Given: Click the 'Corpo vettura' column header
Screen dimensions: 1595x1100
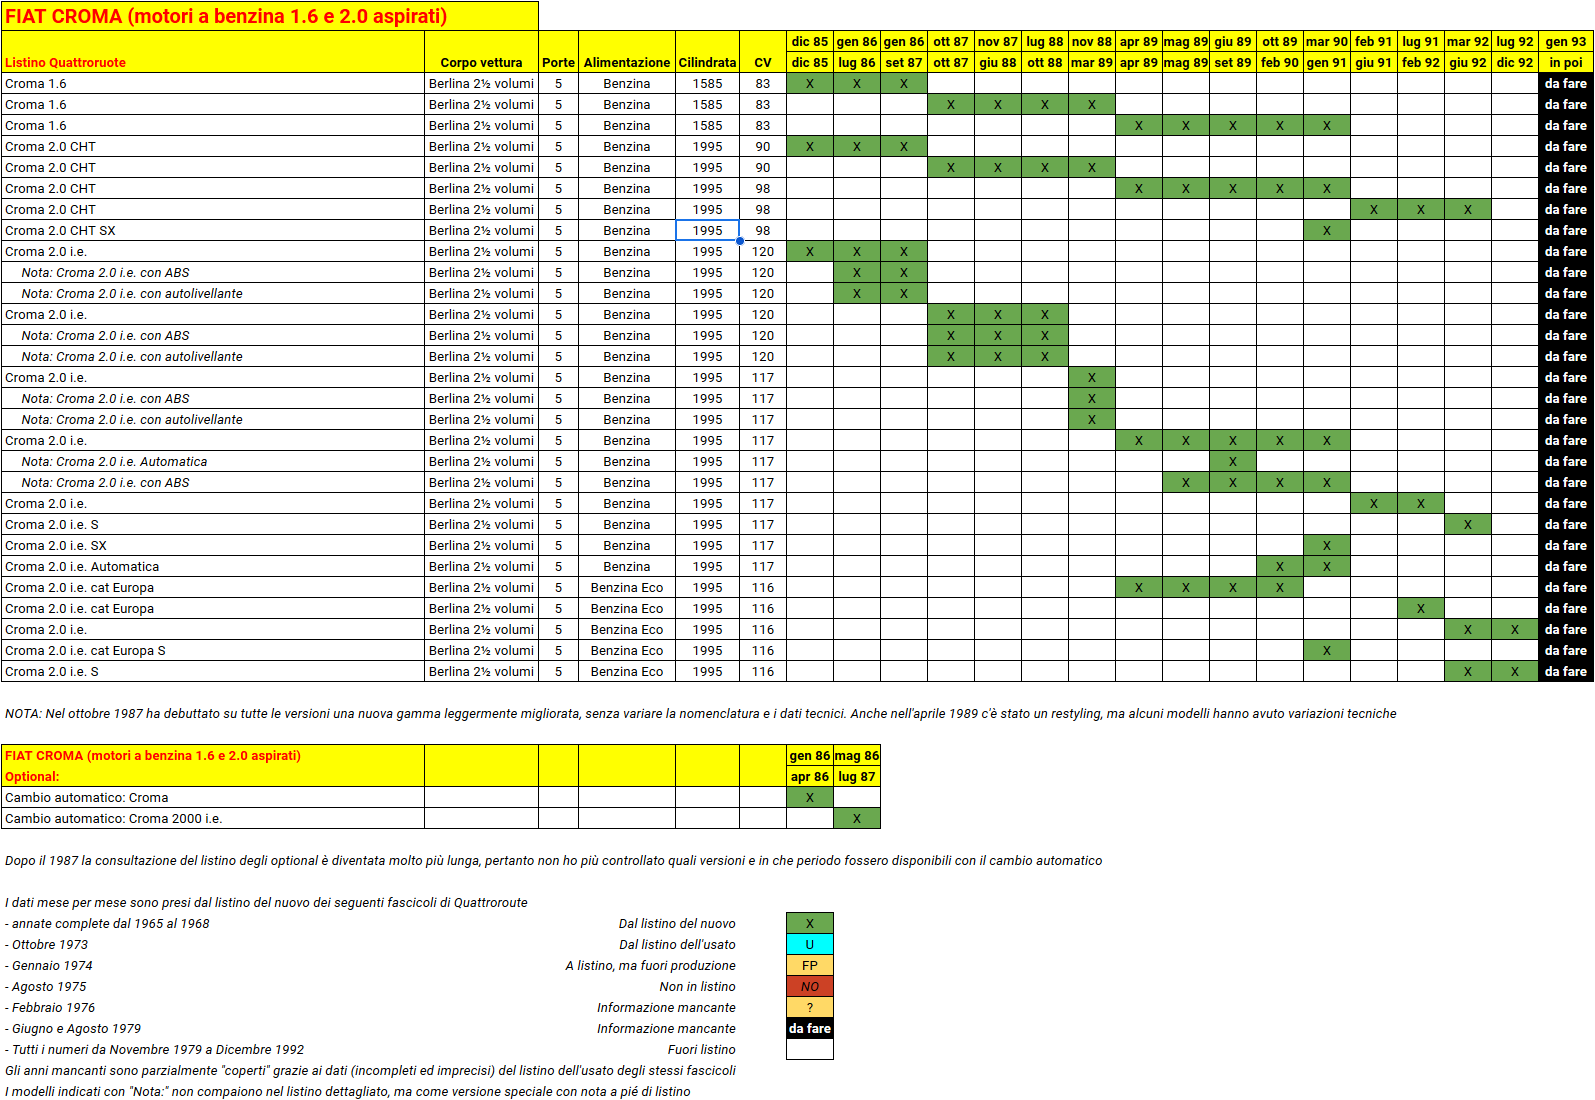Looking at the screenshot, I should point(481,62).
